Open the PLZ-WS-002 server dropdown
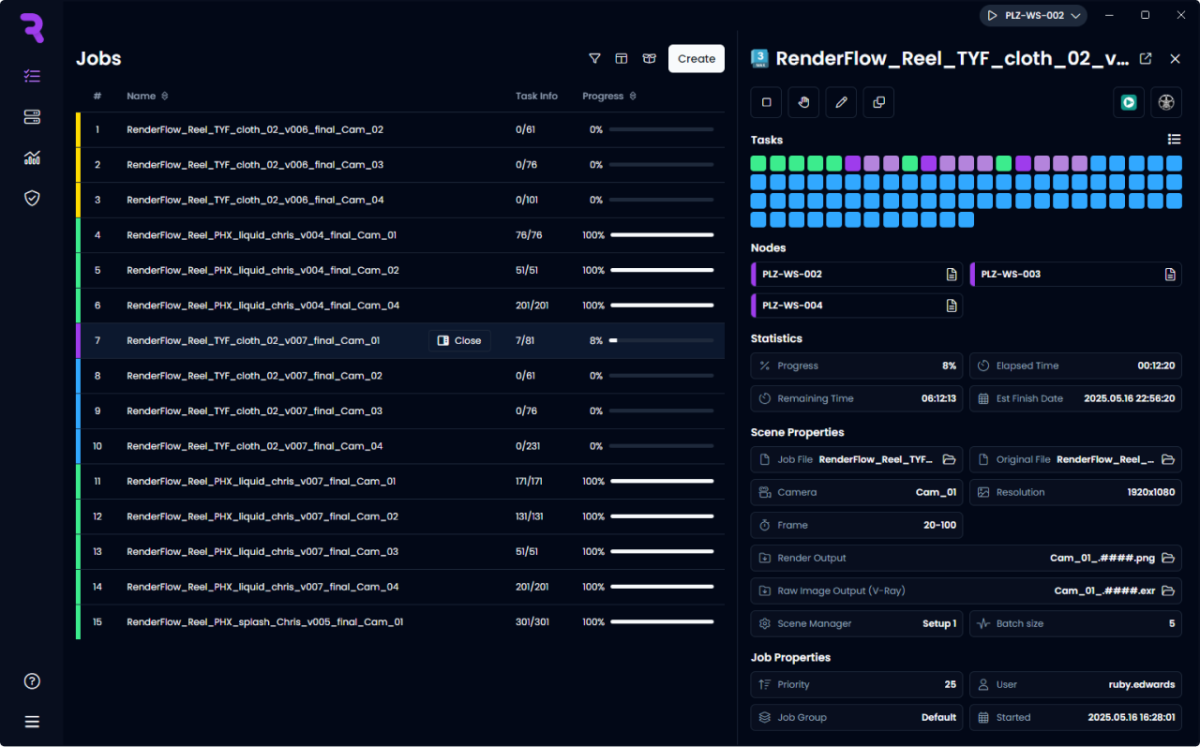Viewport: 1200px width, 747px height. click(x=1034, y=15)
